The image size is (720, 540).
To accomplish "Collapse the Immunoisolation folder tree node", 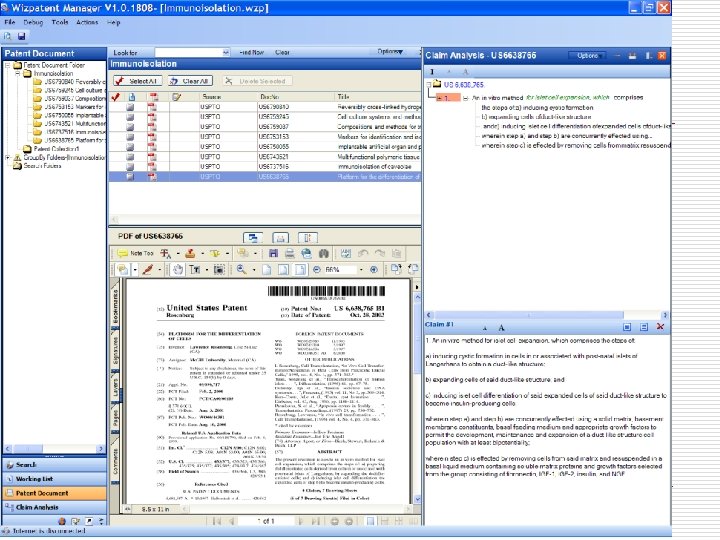I will tap(17, 73).
